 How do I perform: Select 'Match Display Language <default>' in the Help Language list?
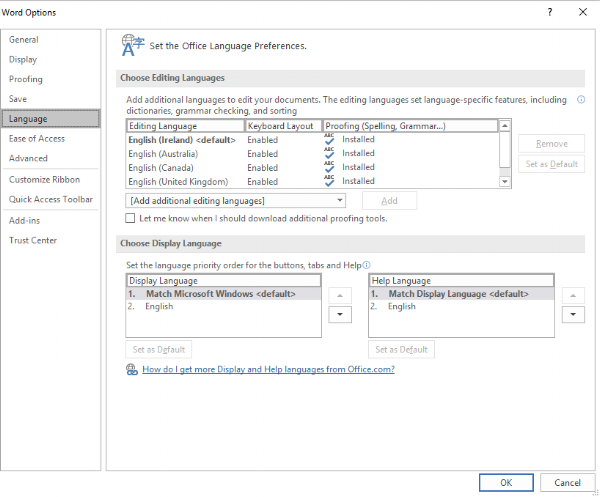pyautogui.click(x=461, y=294)
